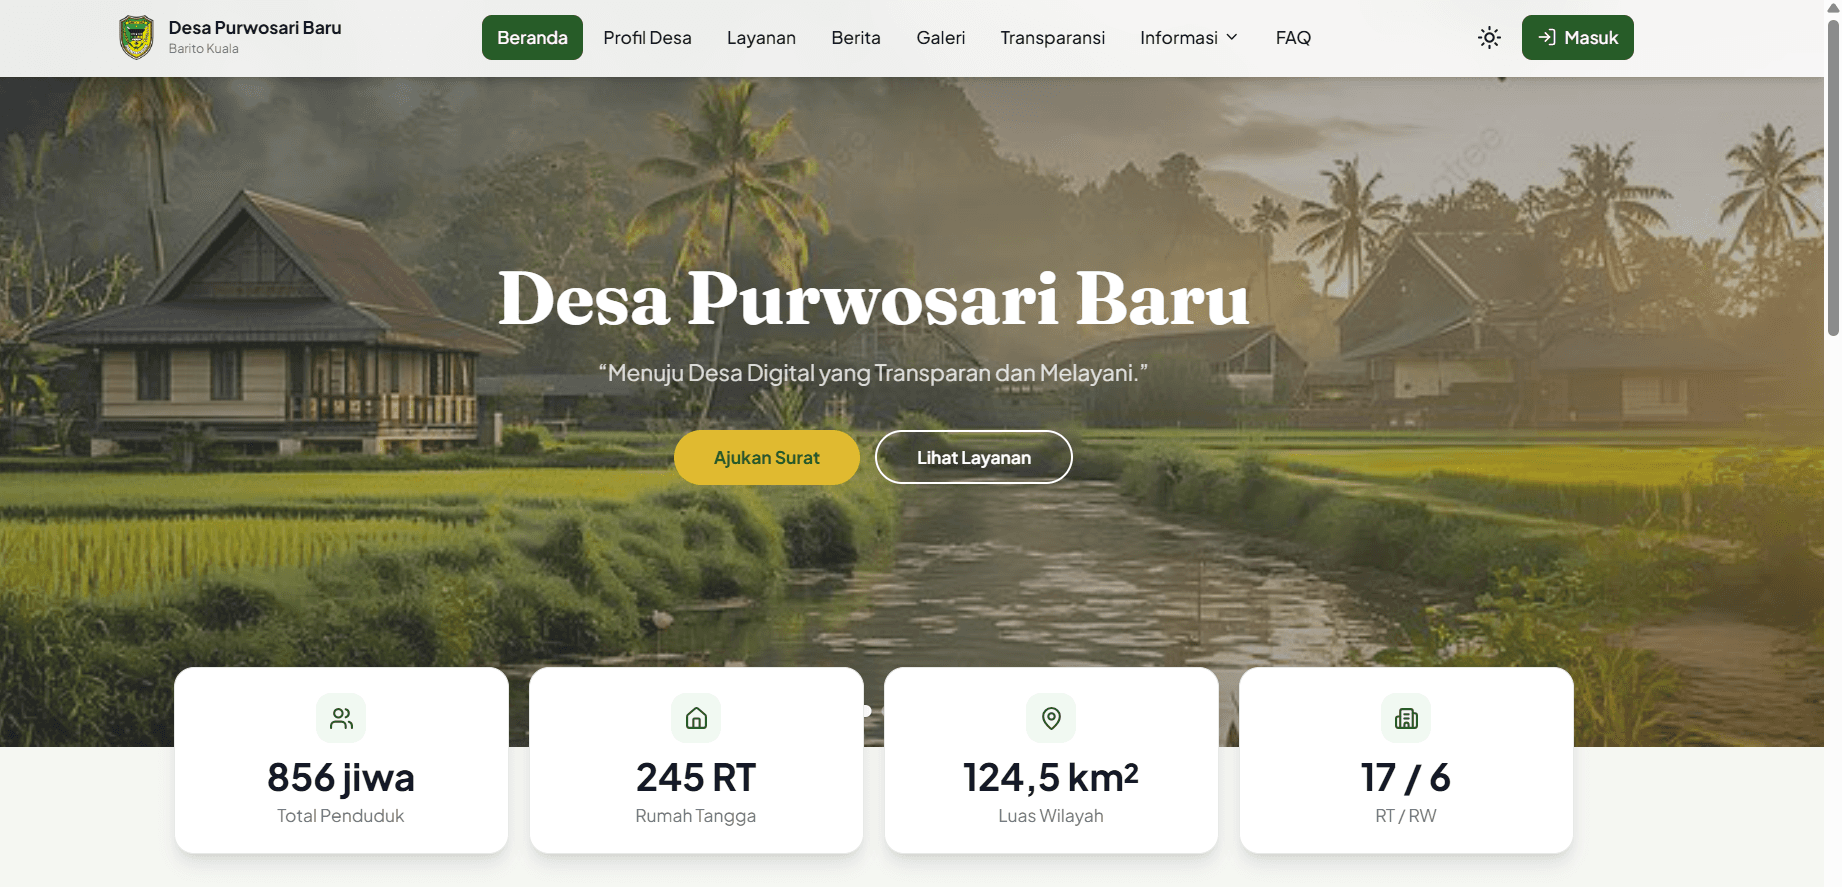Toggle the sun light/dark theme icon
The height and width of the screenshot is (887, 1842).
1489,38
